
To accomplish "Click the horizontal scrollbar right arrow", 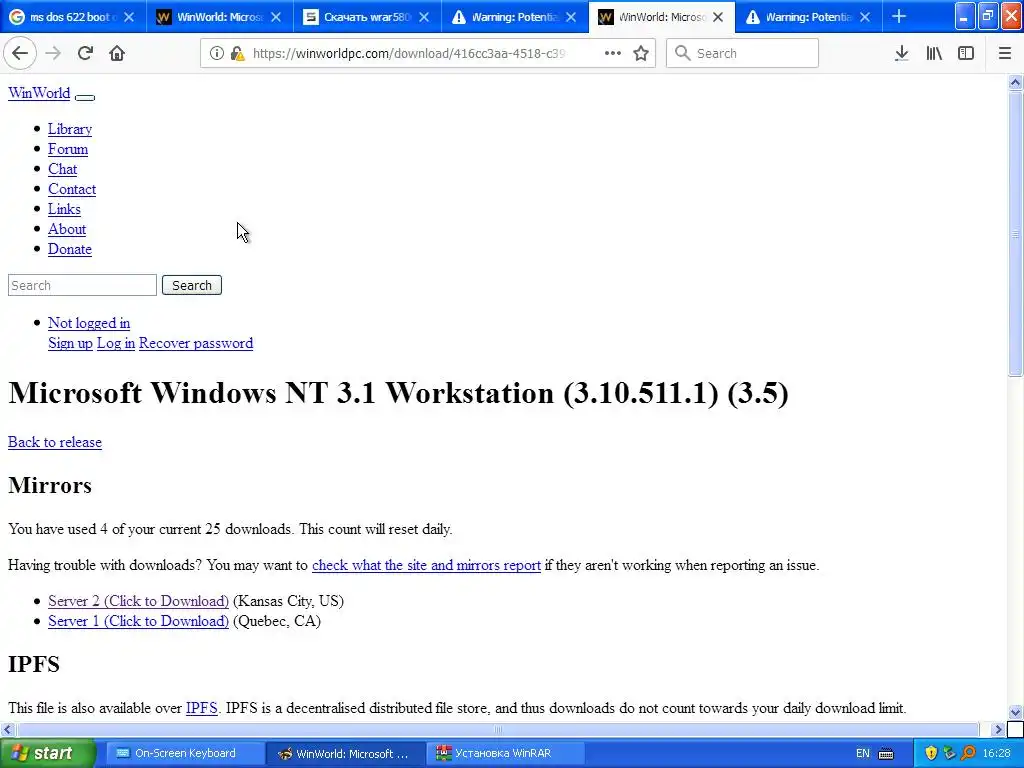I will tap(998, 729).
